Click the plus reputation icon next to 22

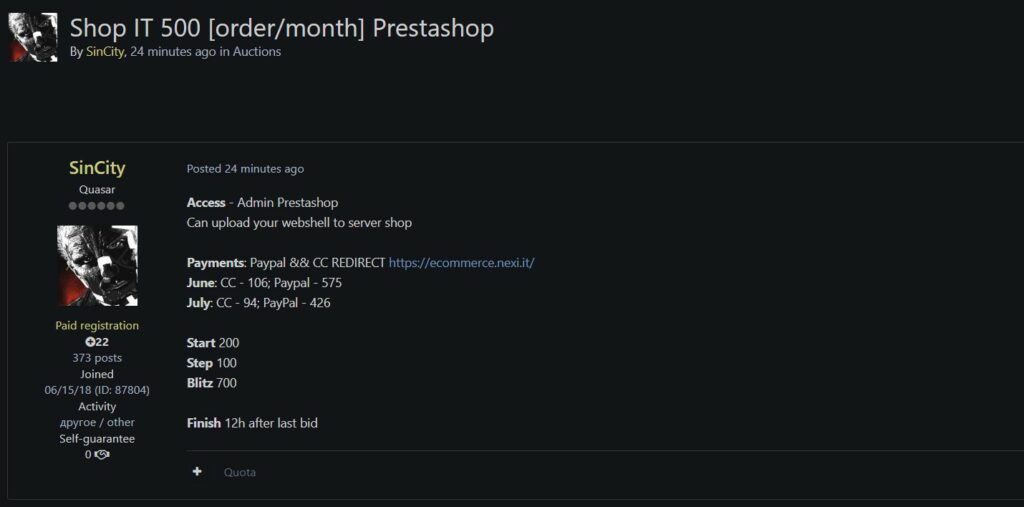click(x=90, y=342)
